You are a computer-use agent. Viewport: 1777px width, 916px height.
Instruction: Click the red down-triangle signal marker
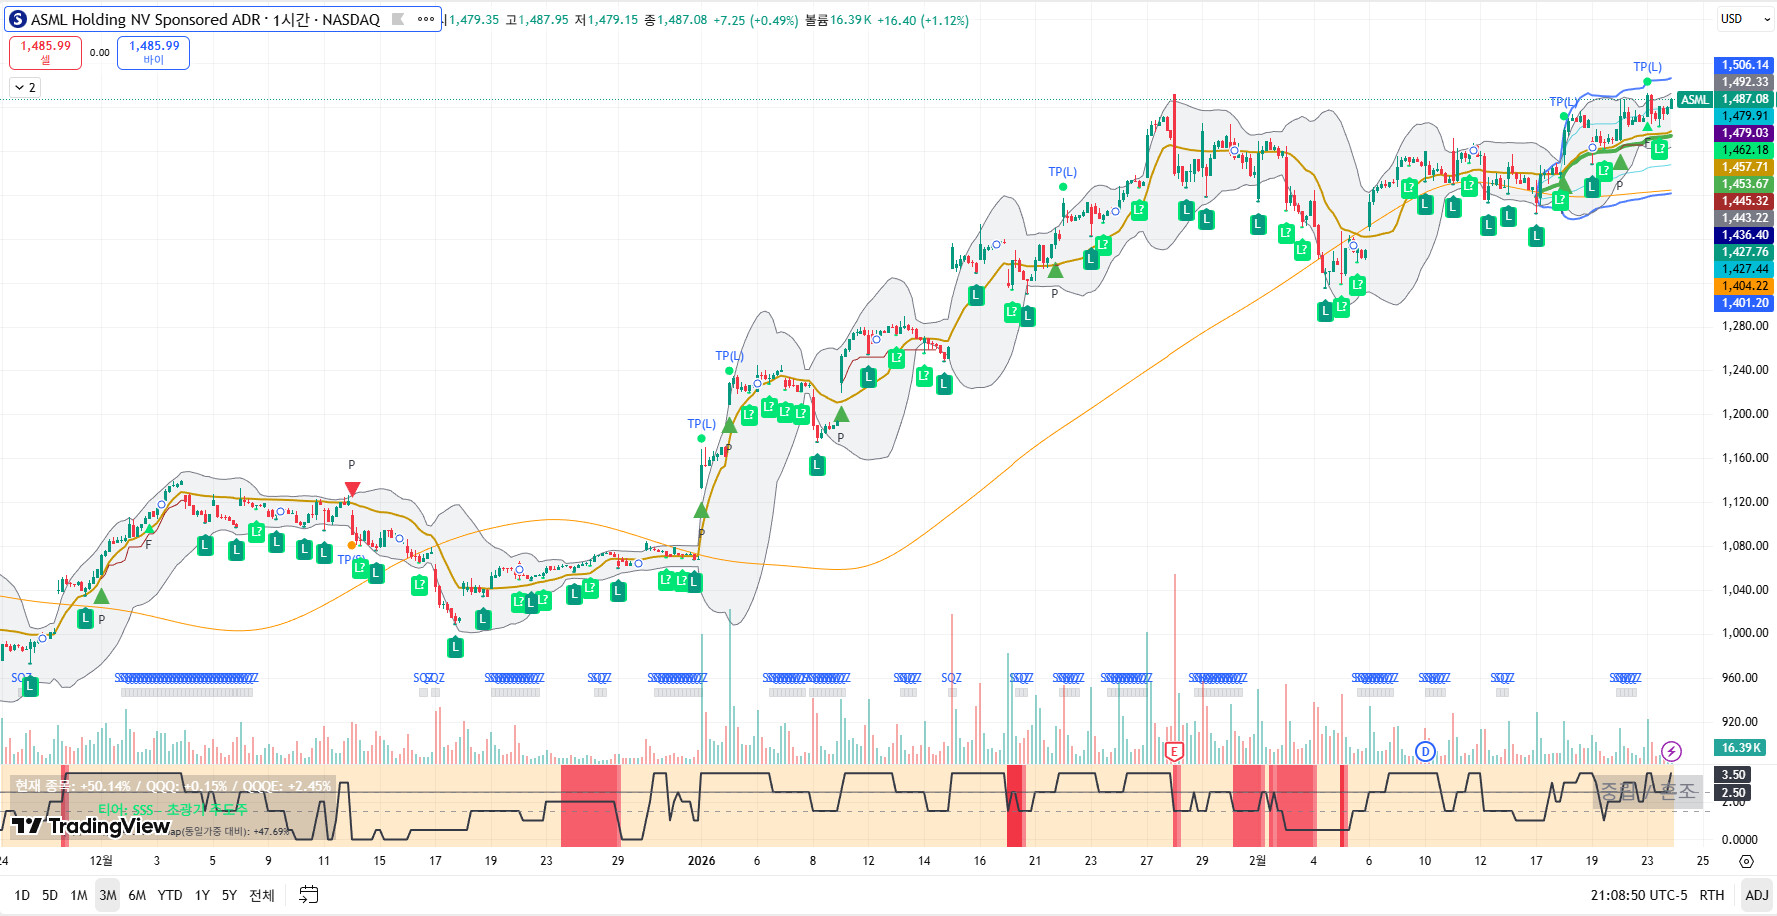(352, 489)
